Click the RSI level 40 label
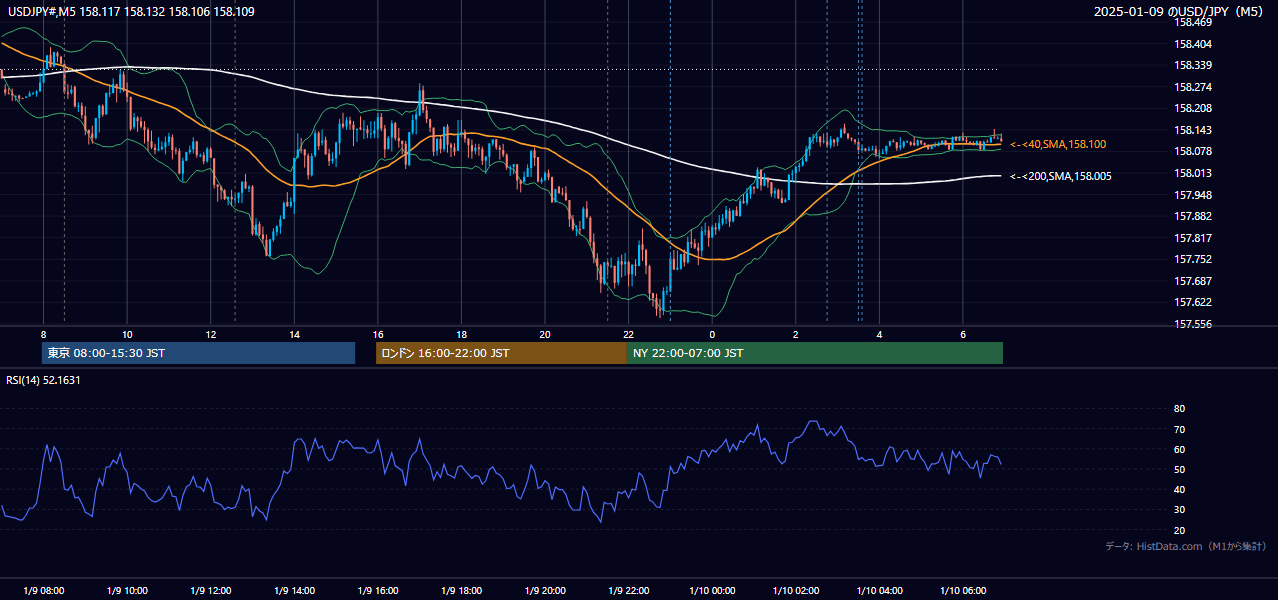The image size is (1278, 600). 1179,489
